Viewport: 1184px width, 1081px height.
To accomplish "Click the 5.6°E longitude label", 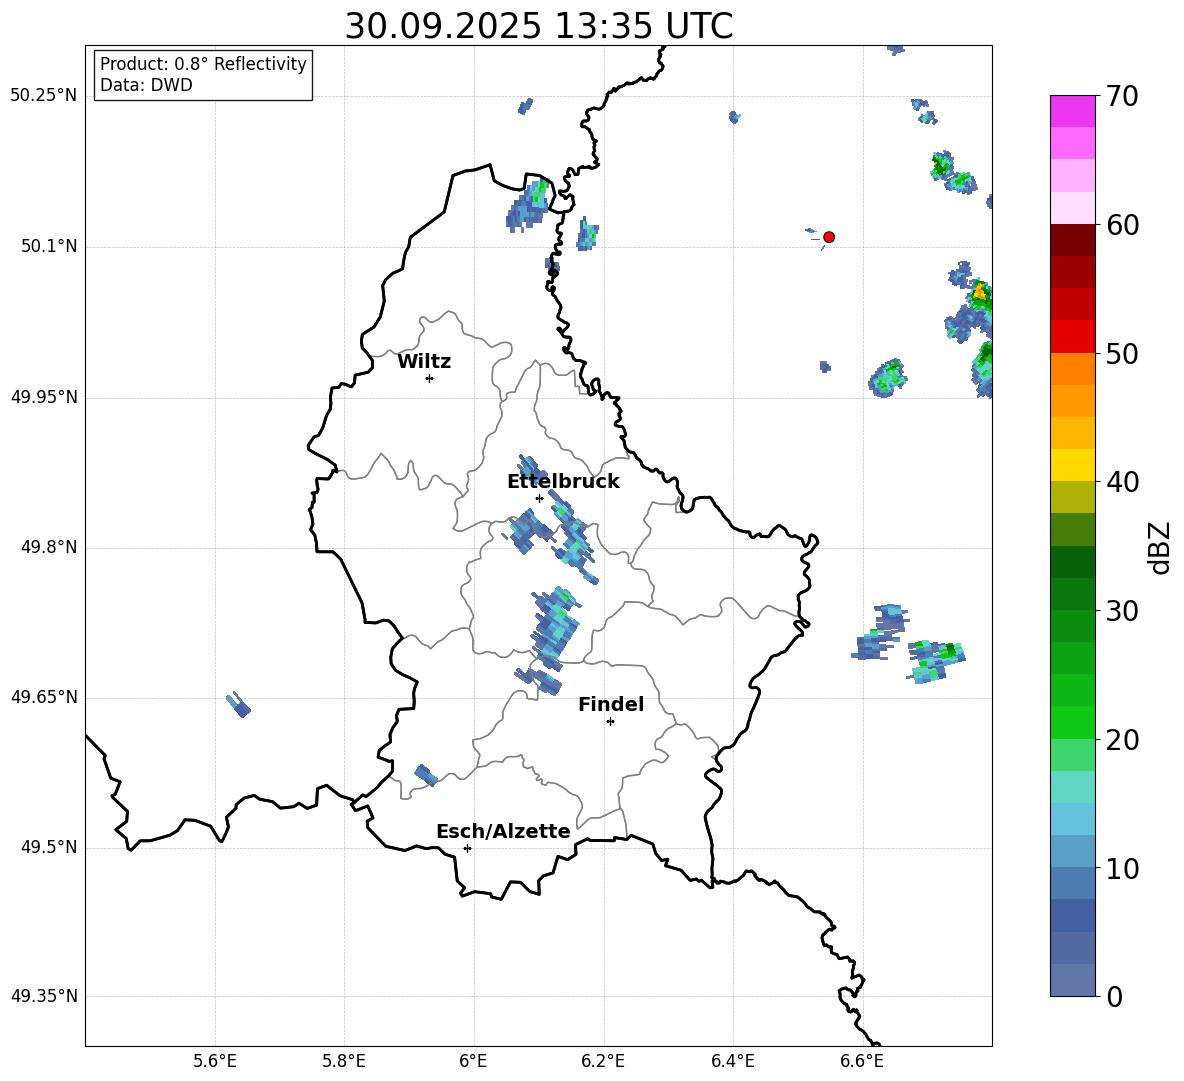I will (x=215, y=1062).
